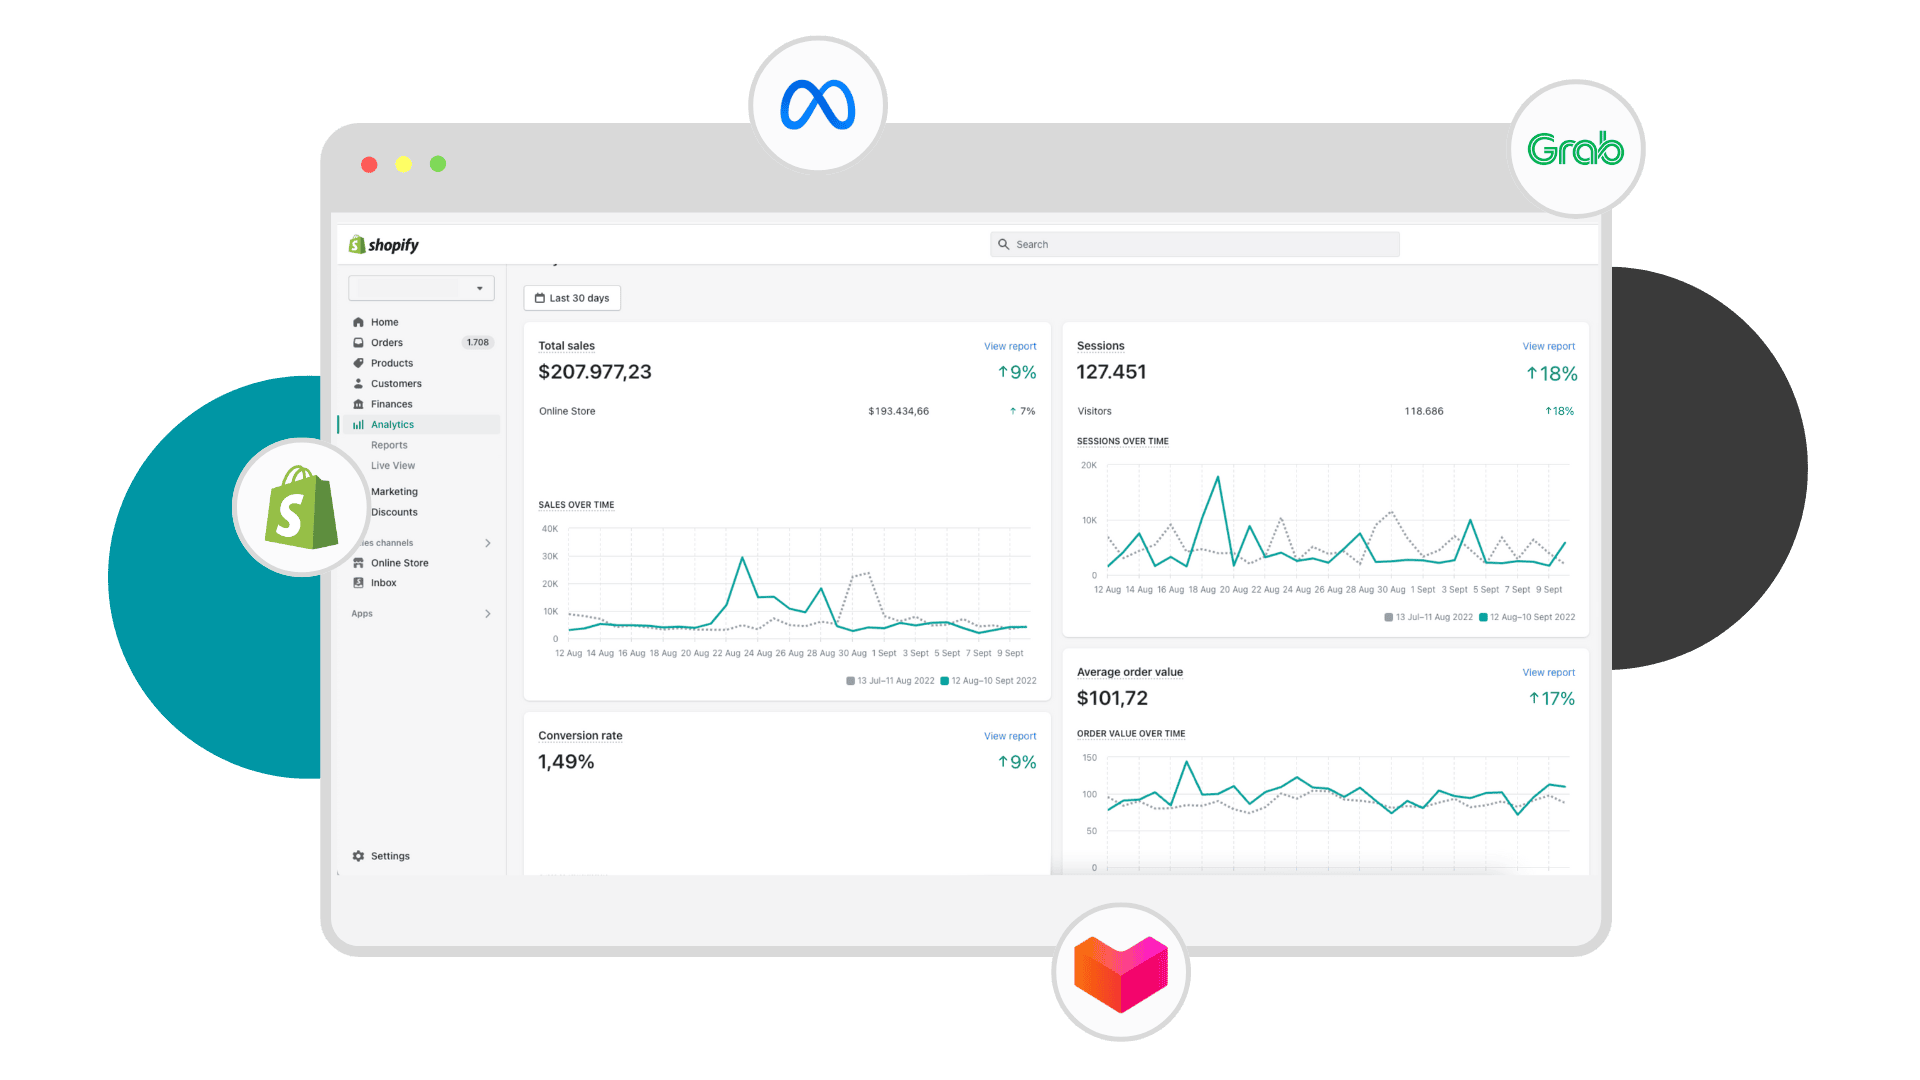This screenshot has width=1920, height=1080.
Task: Open Live View under Analytics
Action: click(x=393, y=466)
